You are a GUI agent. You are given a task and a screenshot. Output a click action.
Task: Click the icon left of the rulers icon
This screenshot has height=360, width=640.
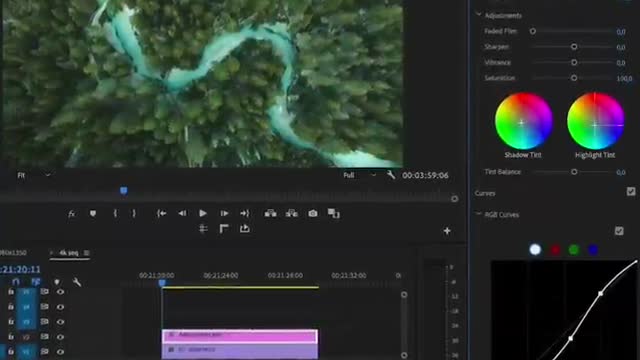pyautogui.click(x=203, y=229)
